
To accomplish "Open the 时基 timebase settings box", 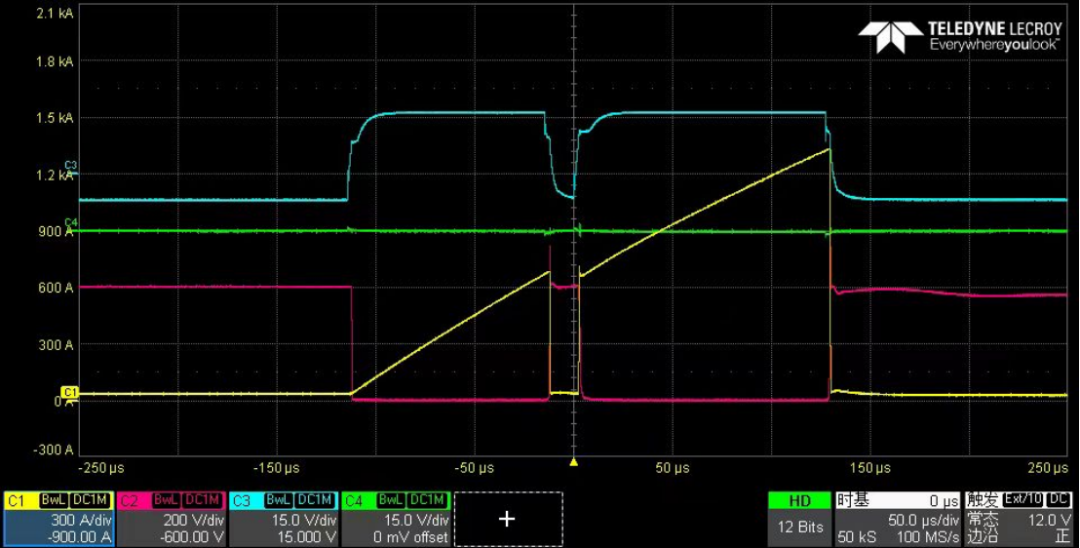I will (897, 518).
